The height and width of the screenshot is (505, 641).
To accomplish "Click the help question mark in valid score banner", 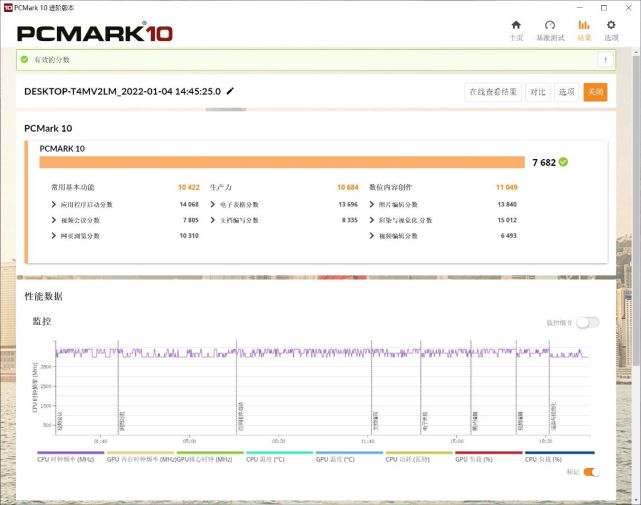I will pos(605,60).
